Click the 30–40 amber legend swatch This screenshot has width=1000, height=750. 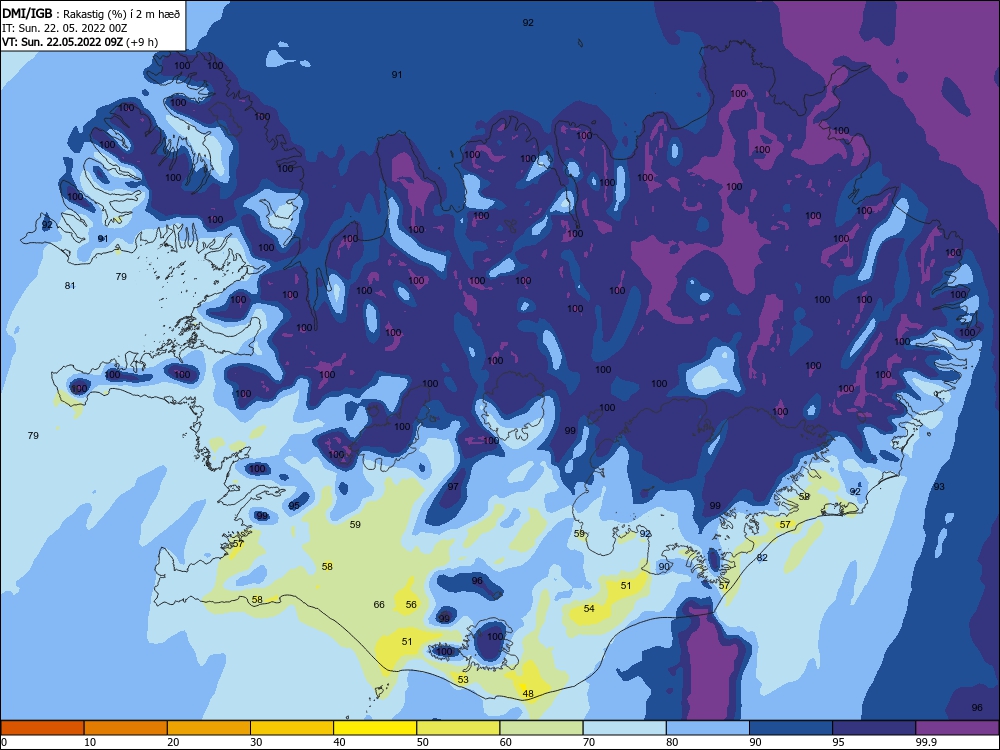tap(292, 728)
